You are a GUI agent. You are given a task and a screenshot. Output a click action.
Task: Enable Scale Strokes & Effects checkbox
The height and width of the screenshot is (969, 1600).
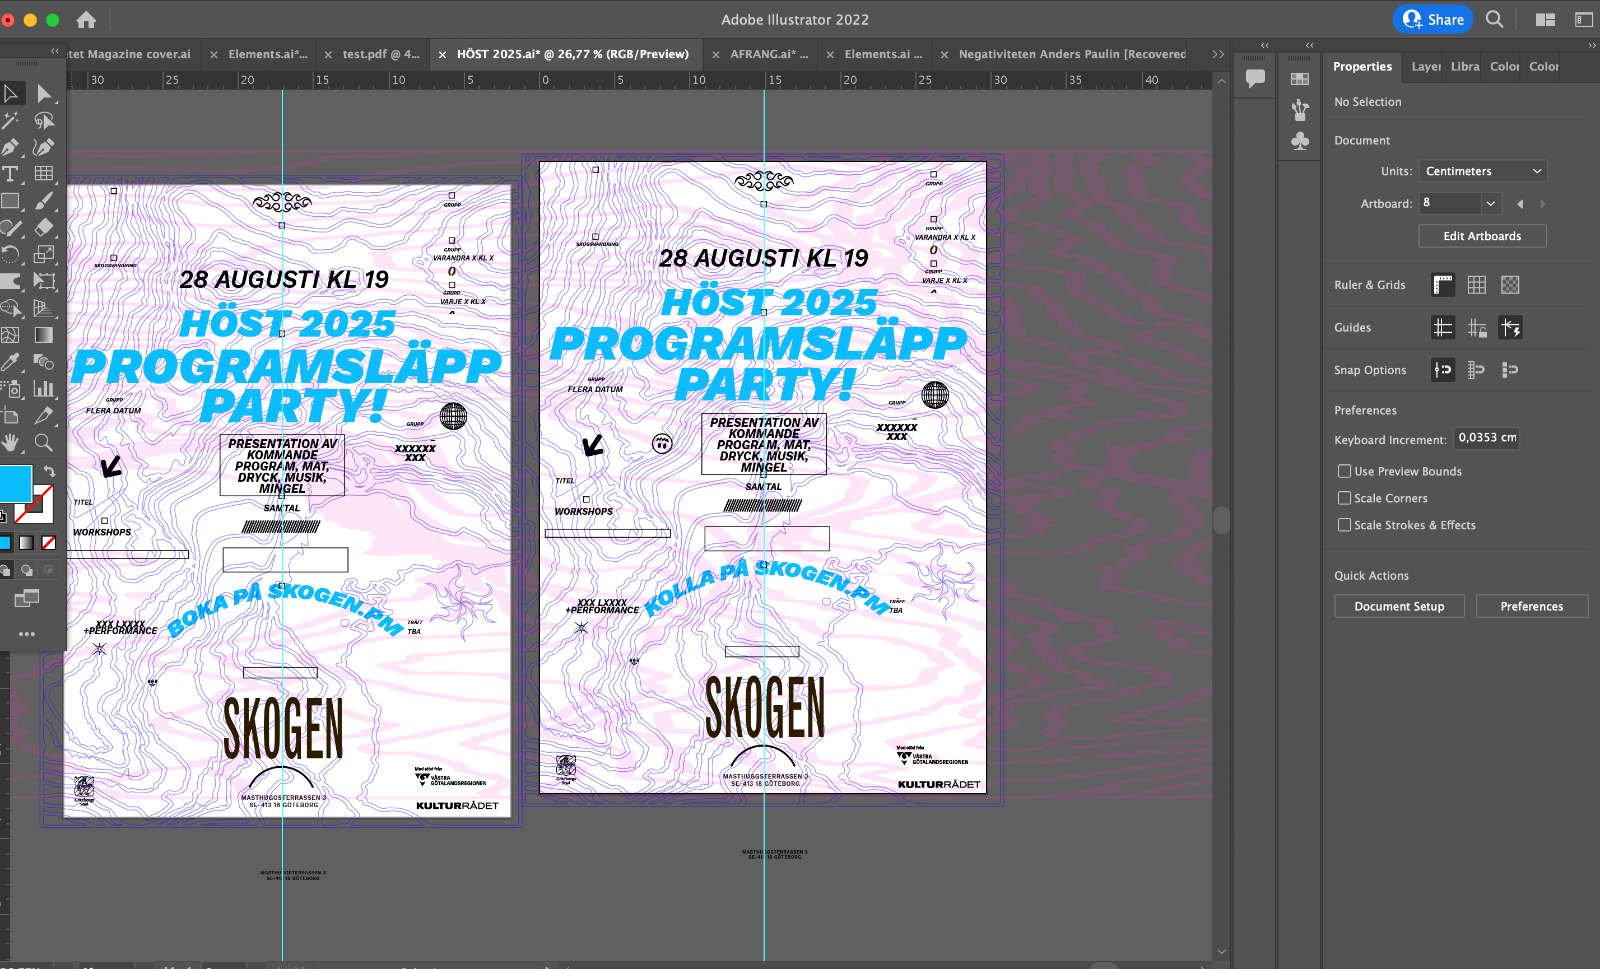point(1344,525)
